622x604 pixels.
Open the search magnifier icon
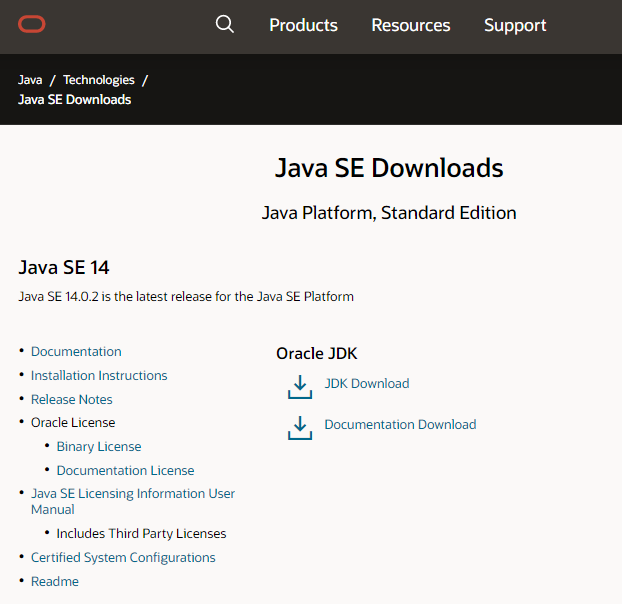click(x=225, y=24)
